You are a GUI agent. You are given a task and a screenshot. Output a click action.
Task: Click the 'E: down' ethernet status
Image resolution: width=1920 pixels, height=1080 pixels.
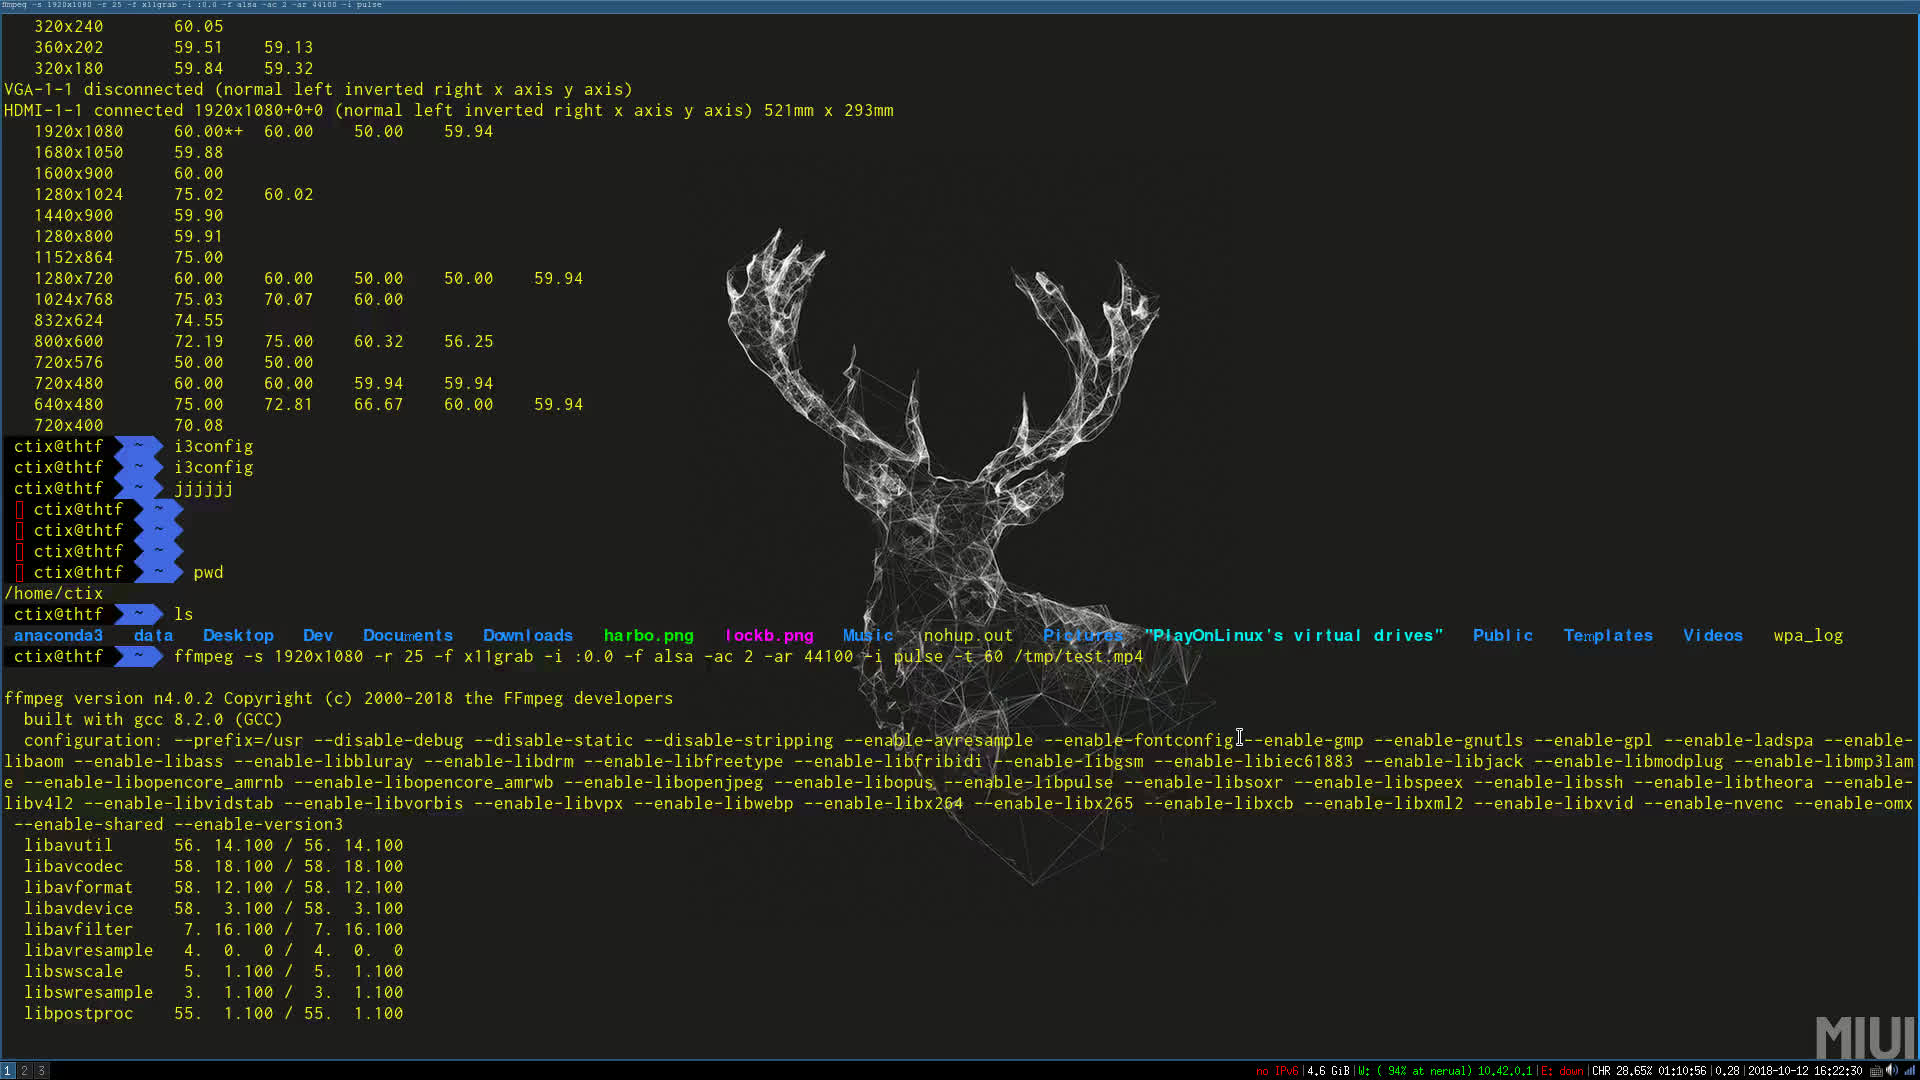(x=1562, y=1071)
